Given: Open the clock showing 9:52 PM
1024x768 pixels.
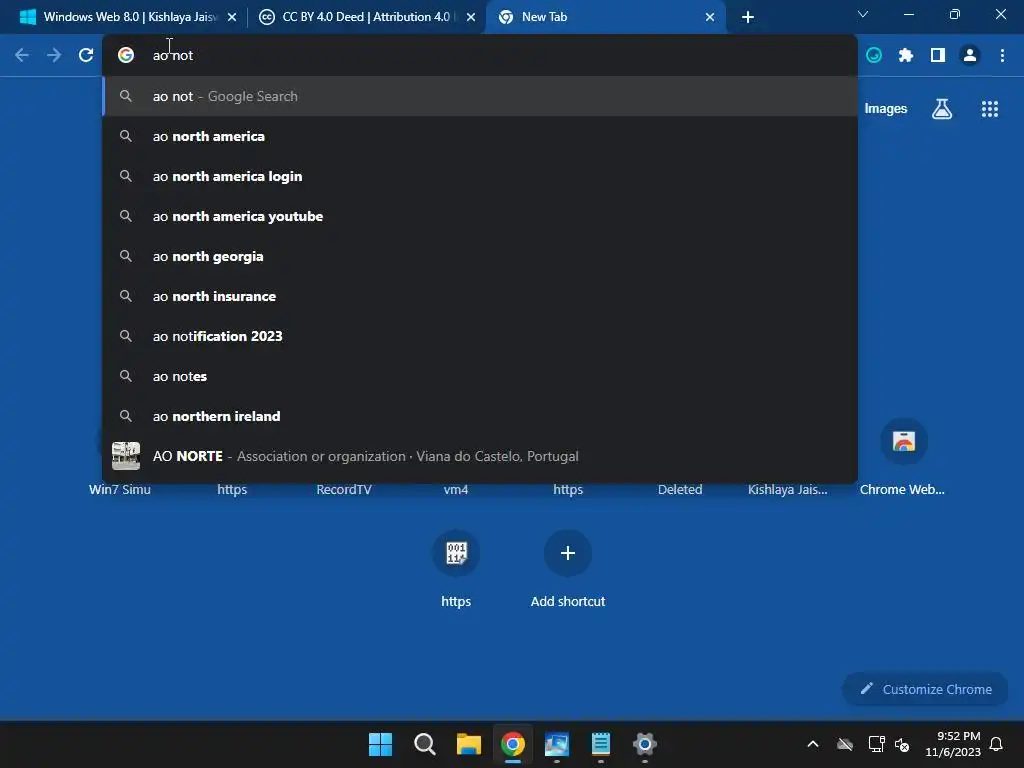Looking at the screenshot, I should 953,744.
